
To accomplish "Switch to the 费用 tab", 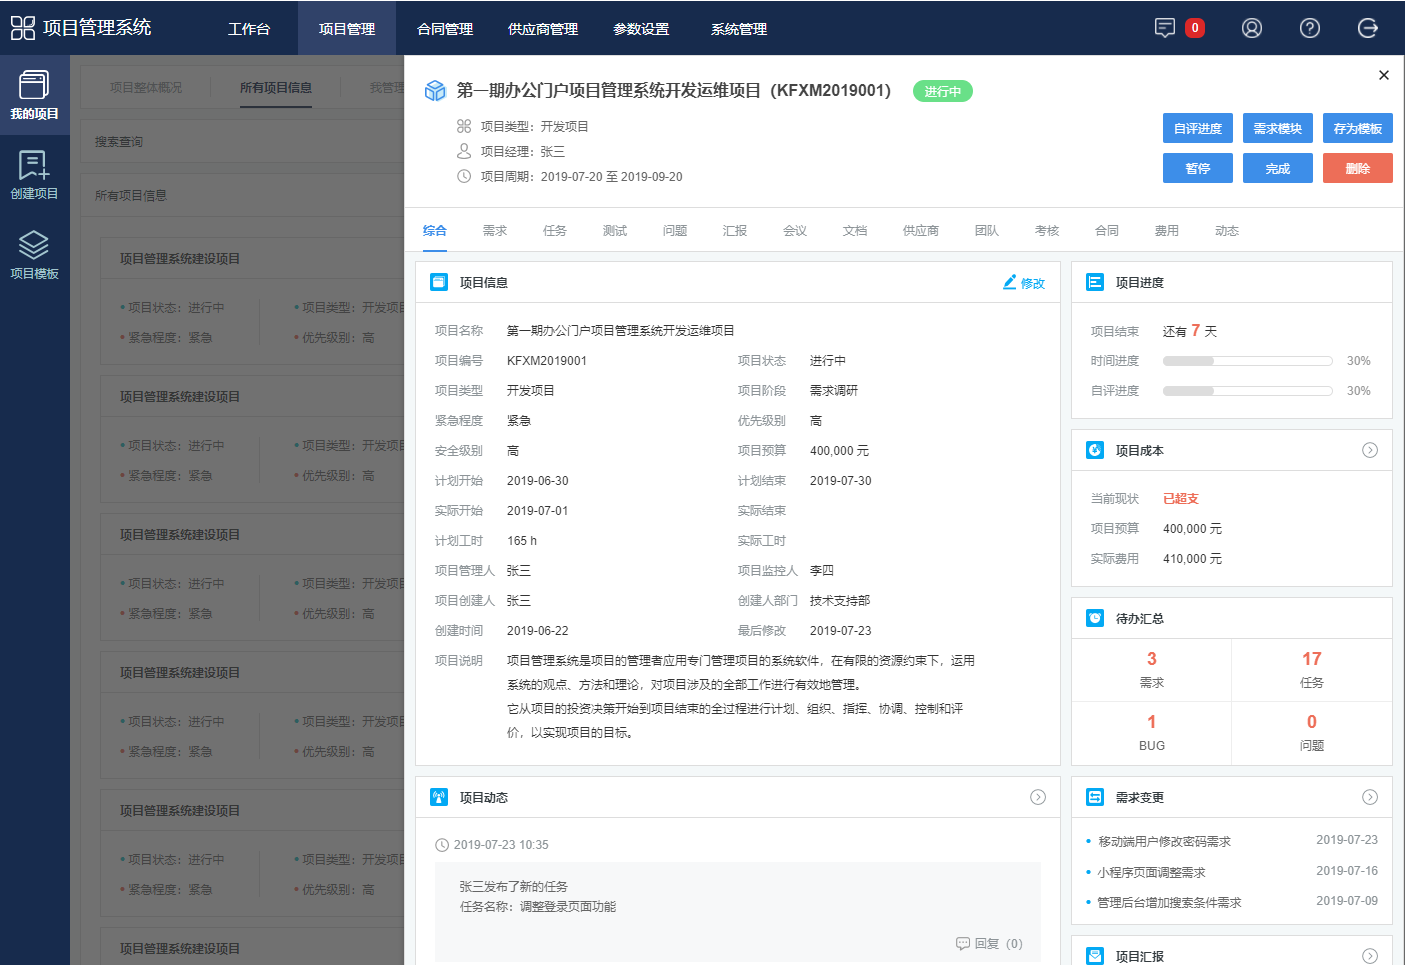I will [1167, 230].
